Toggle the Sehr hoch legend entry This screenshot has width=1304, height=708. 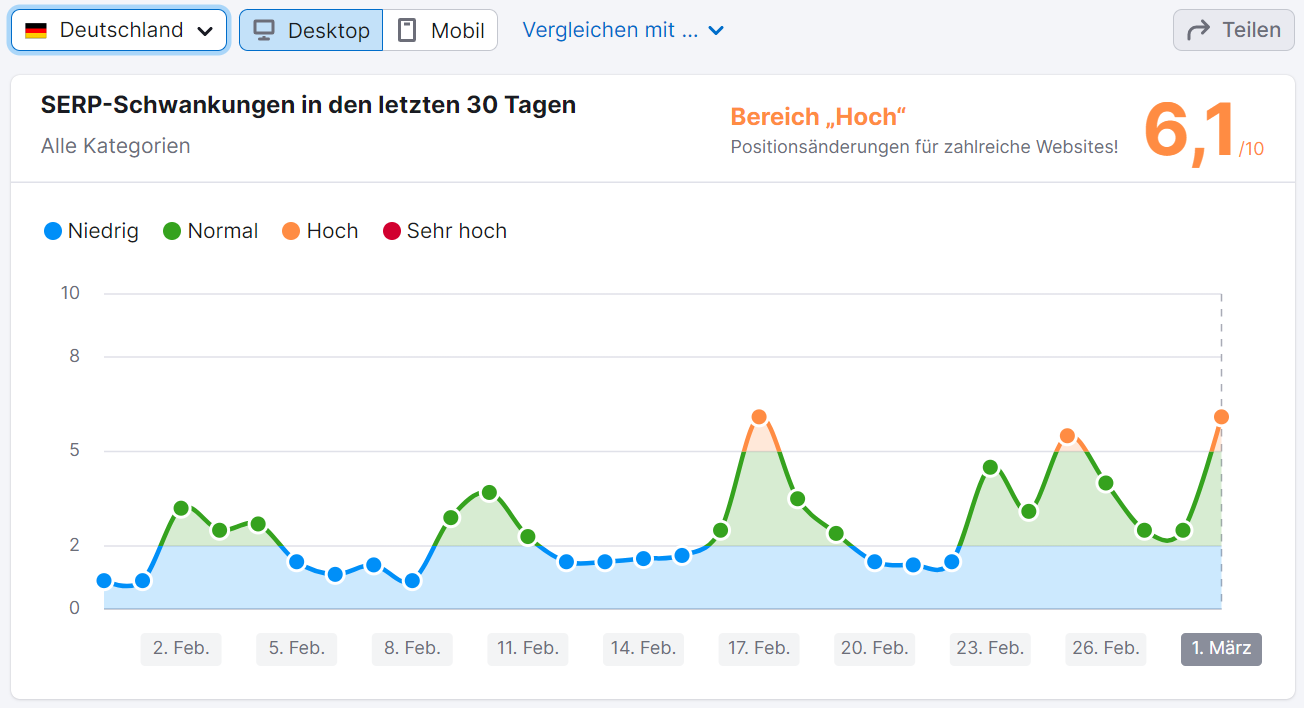444,231
